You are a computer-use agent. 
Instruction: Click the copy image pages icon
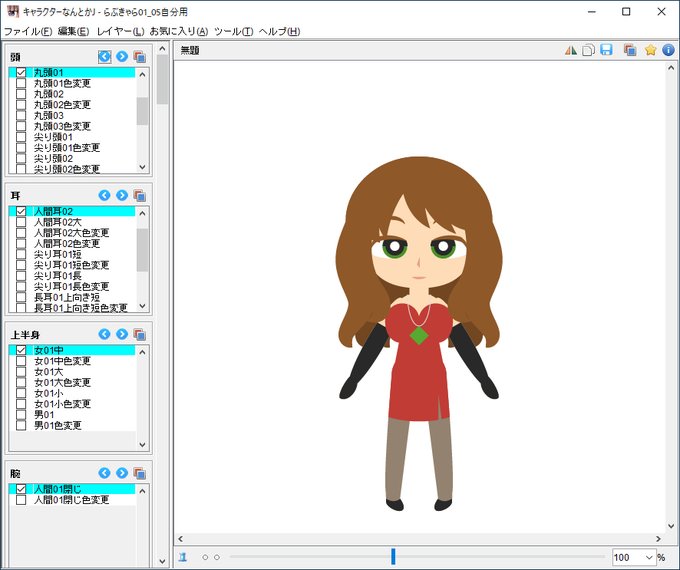[588, 50]
